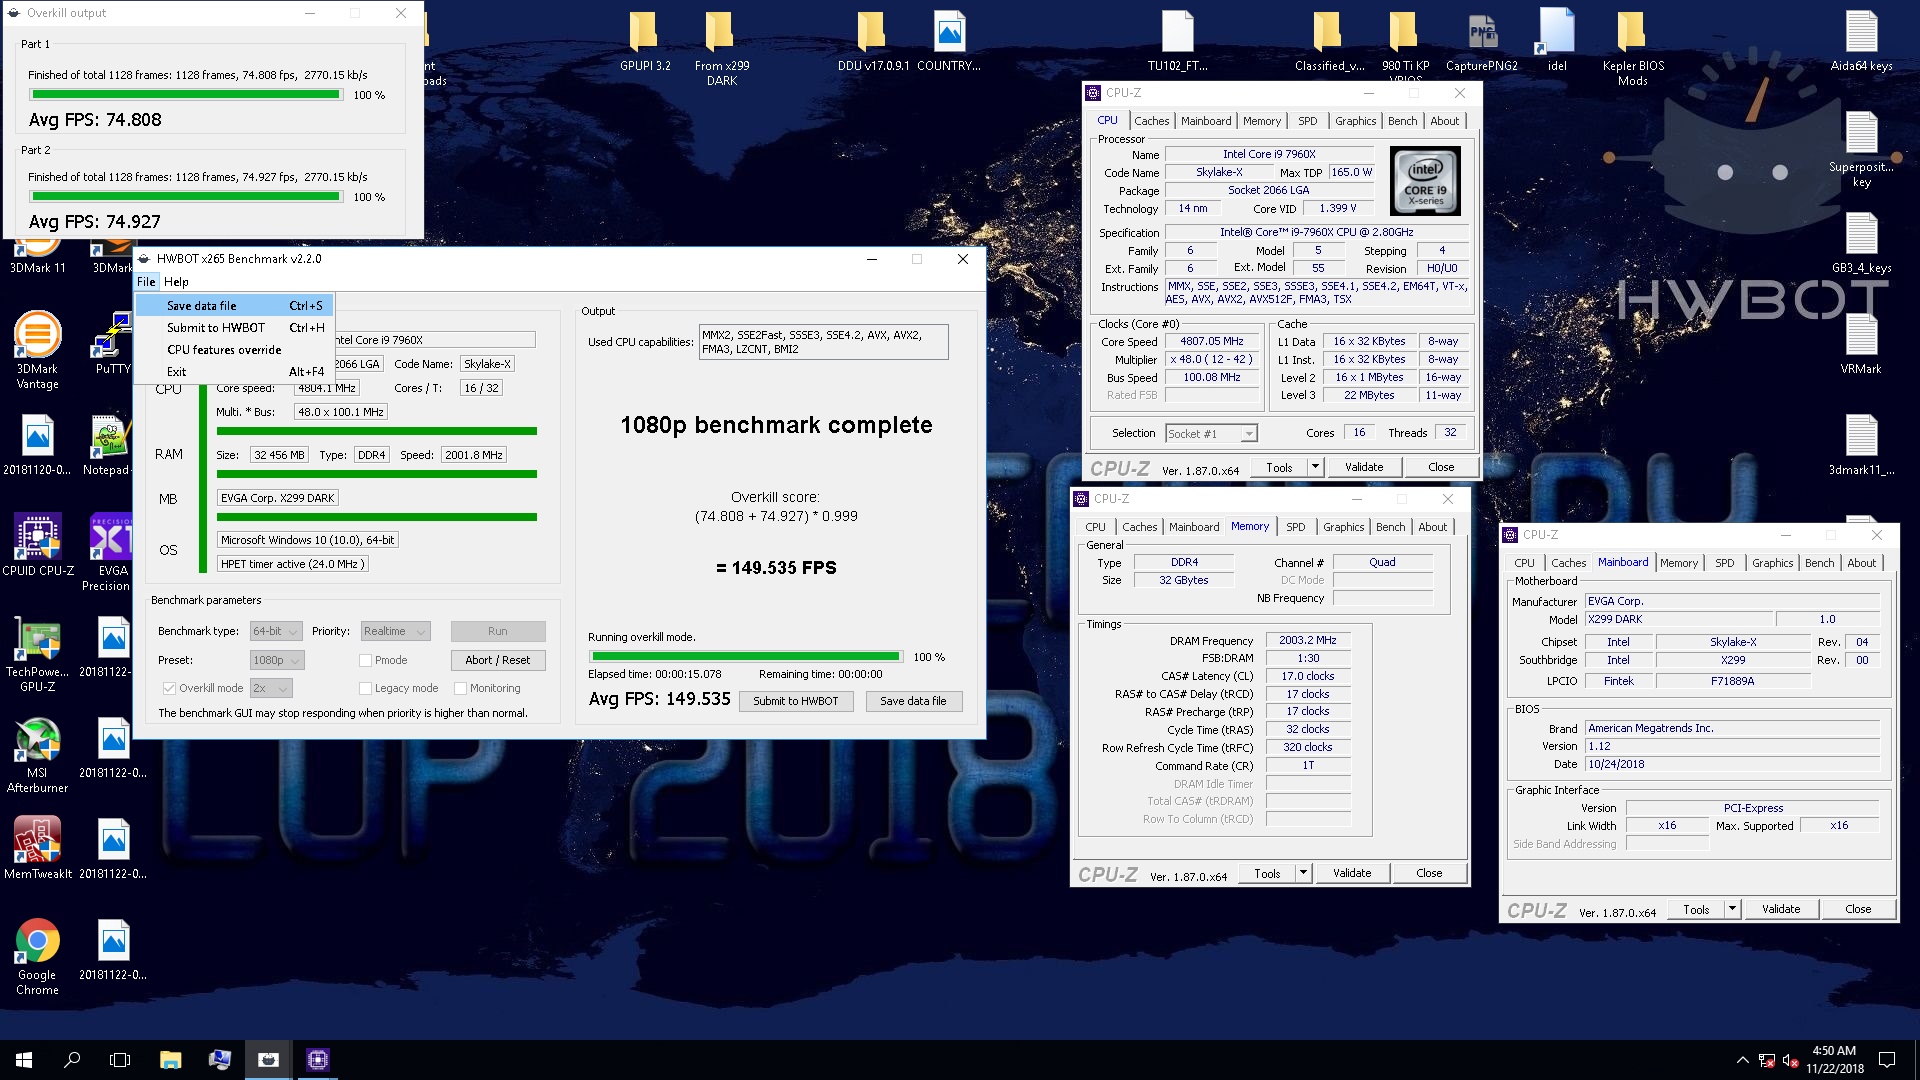Enable the Legacy mode checkbox
The width and height of the screenshot is (1920, 1080).
365,688
